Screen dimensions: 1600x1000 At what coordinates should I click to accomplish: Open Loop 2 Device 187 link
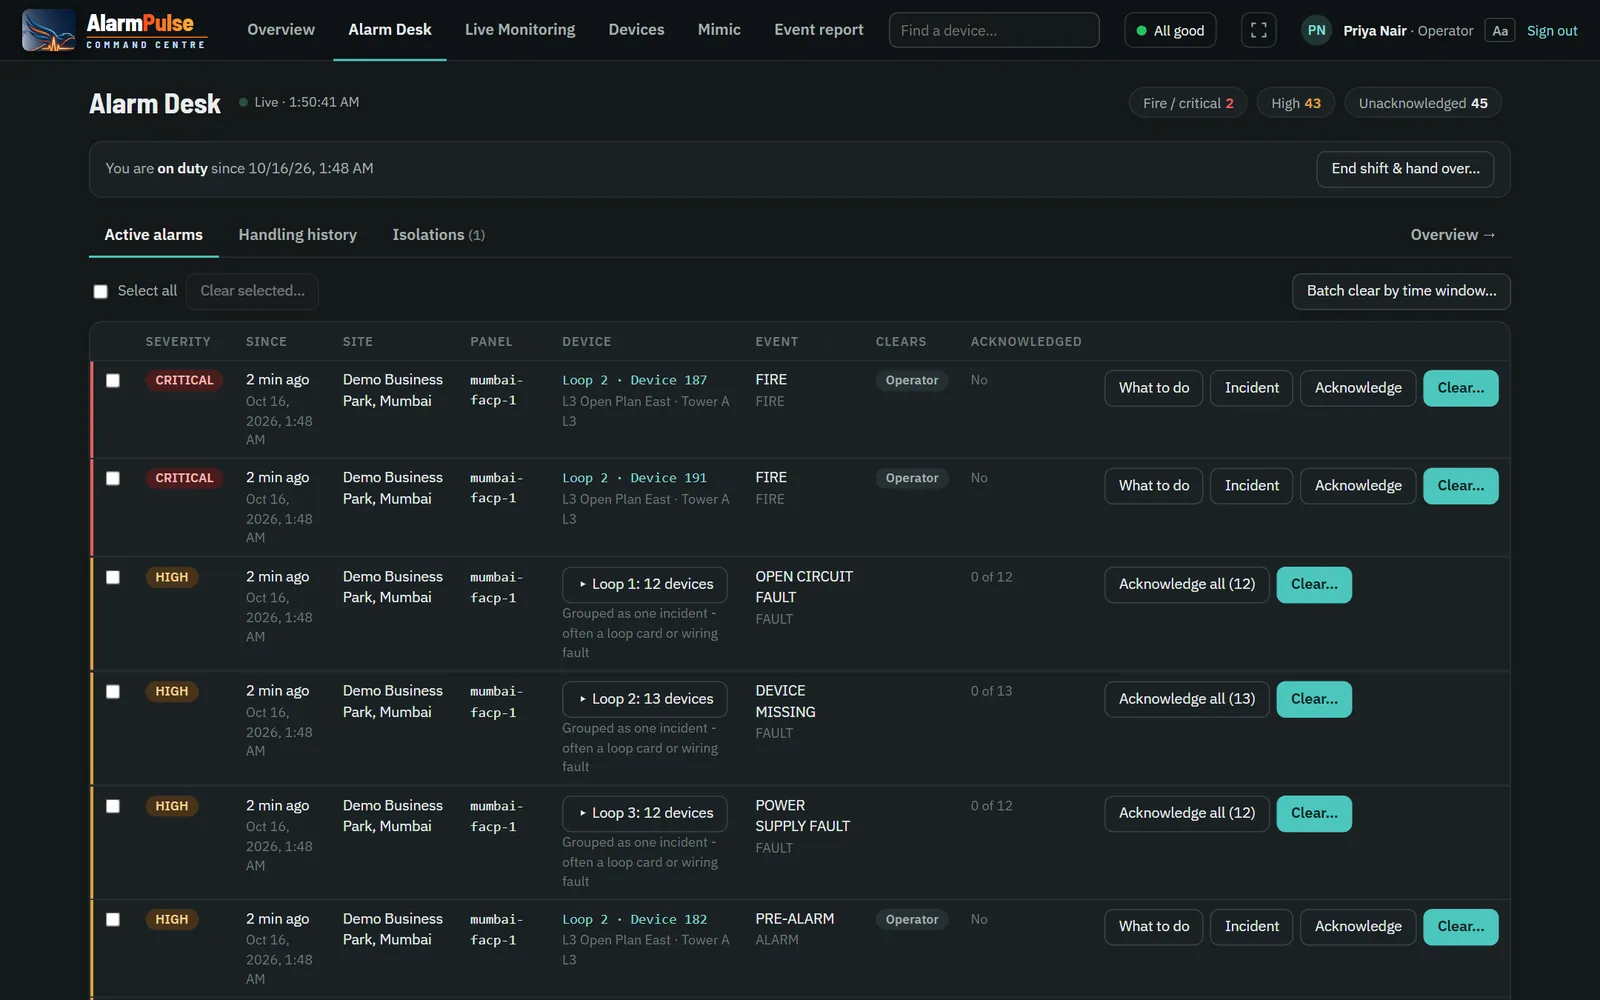(x=635, y=380)
